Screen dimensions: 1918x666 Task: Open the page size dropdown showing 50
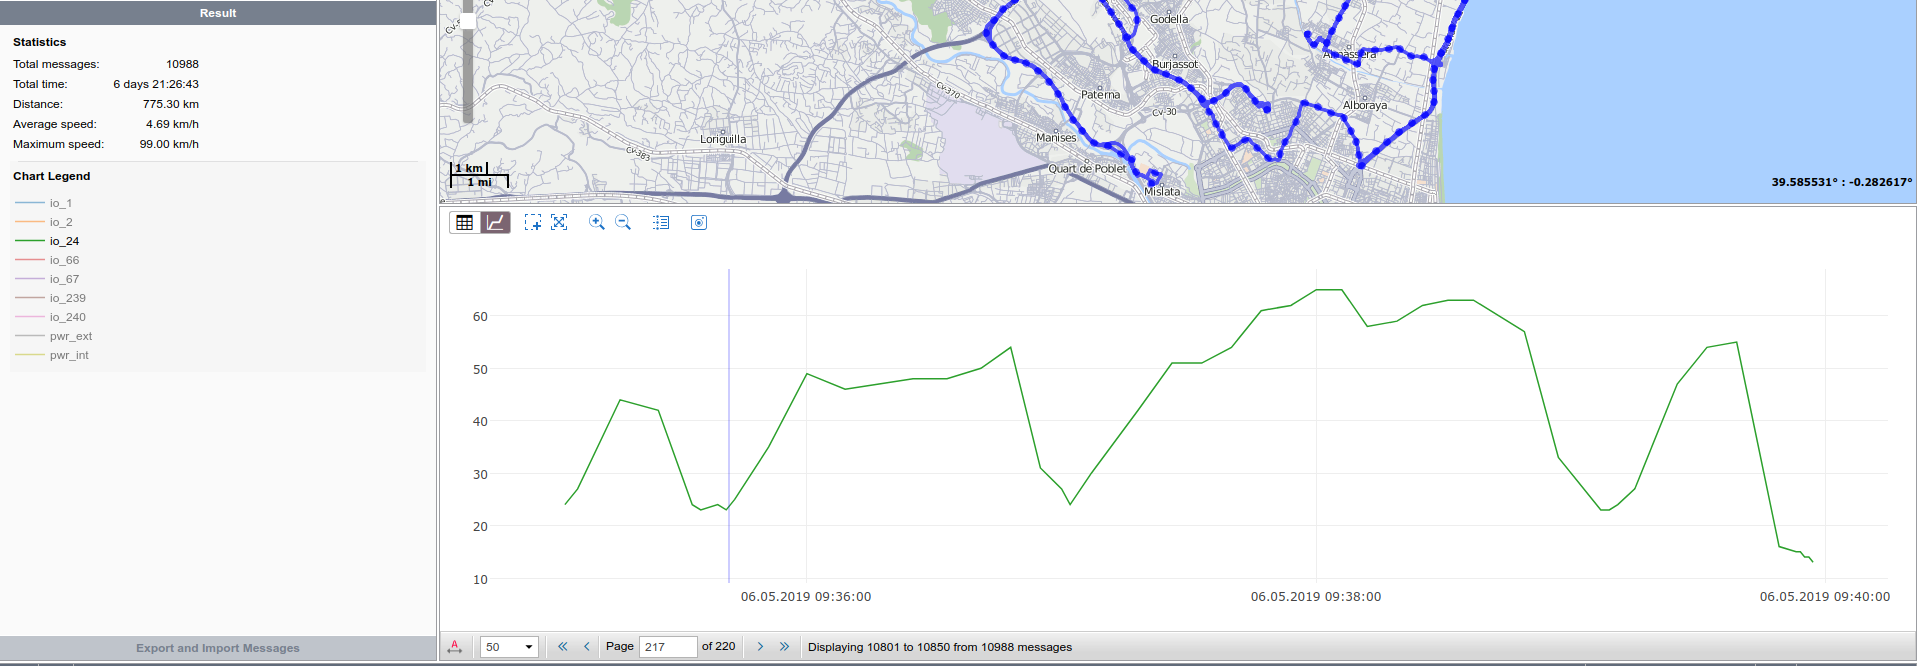point(509,647)
